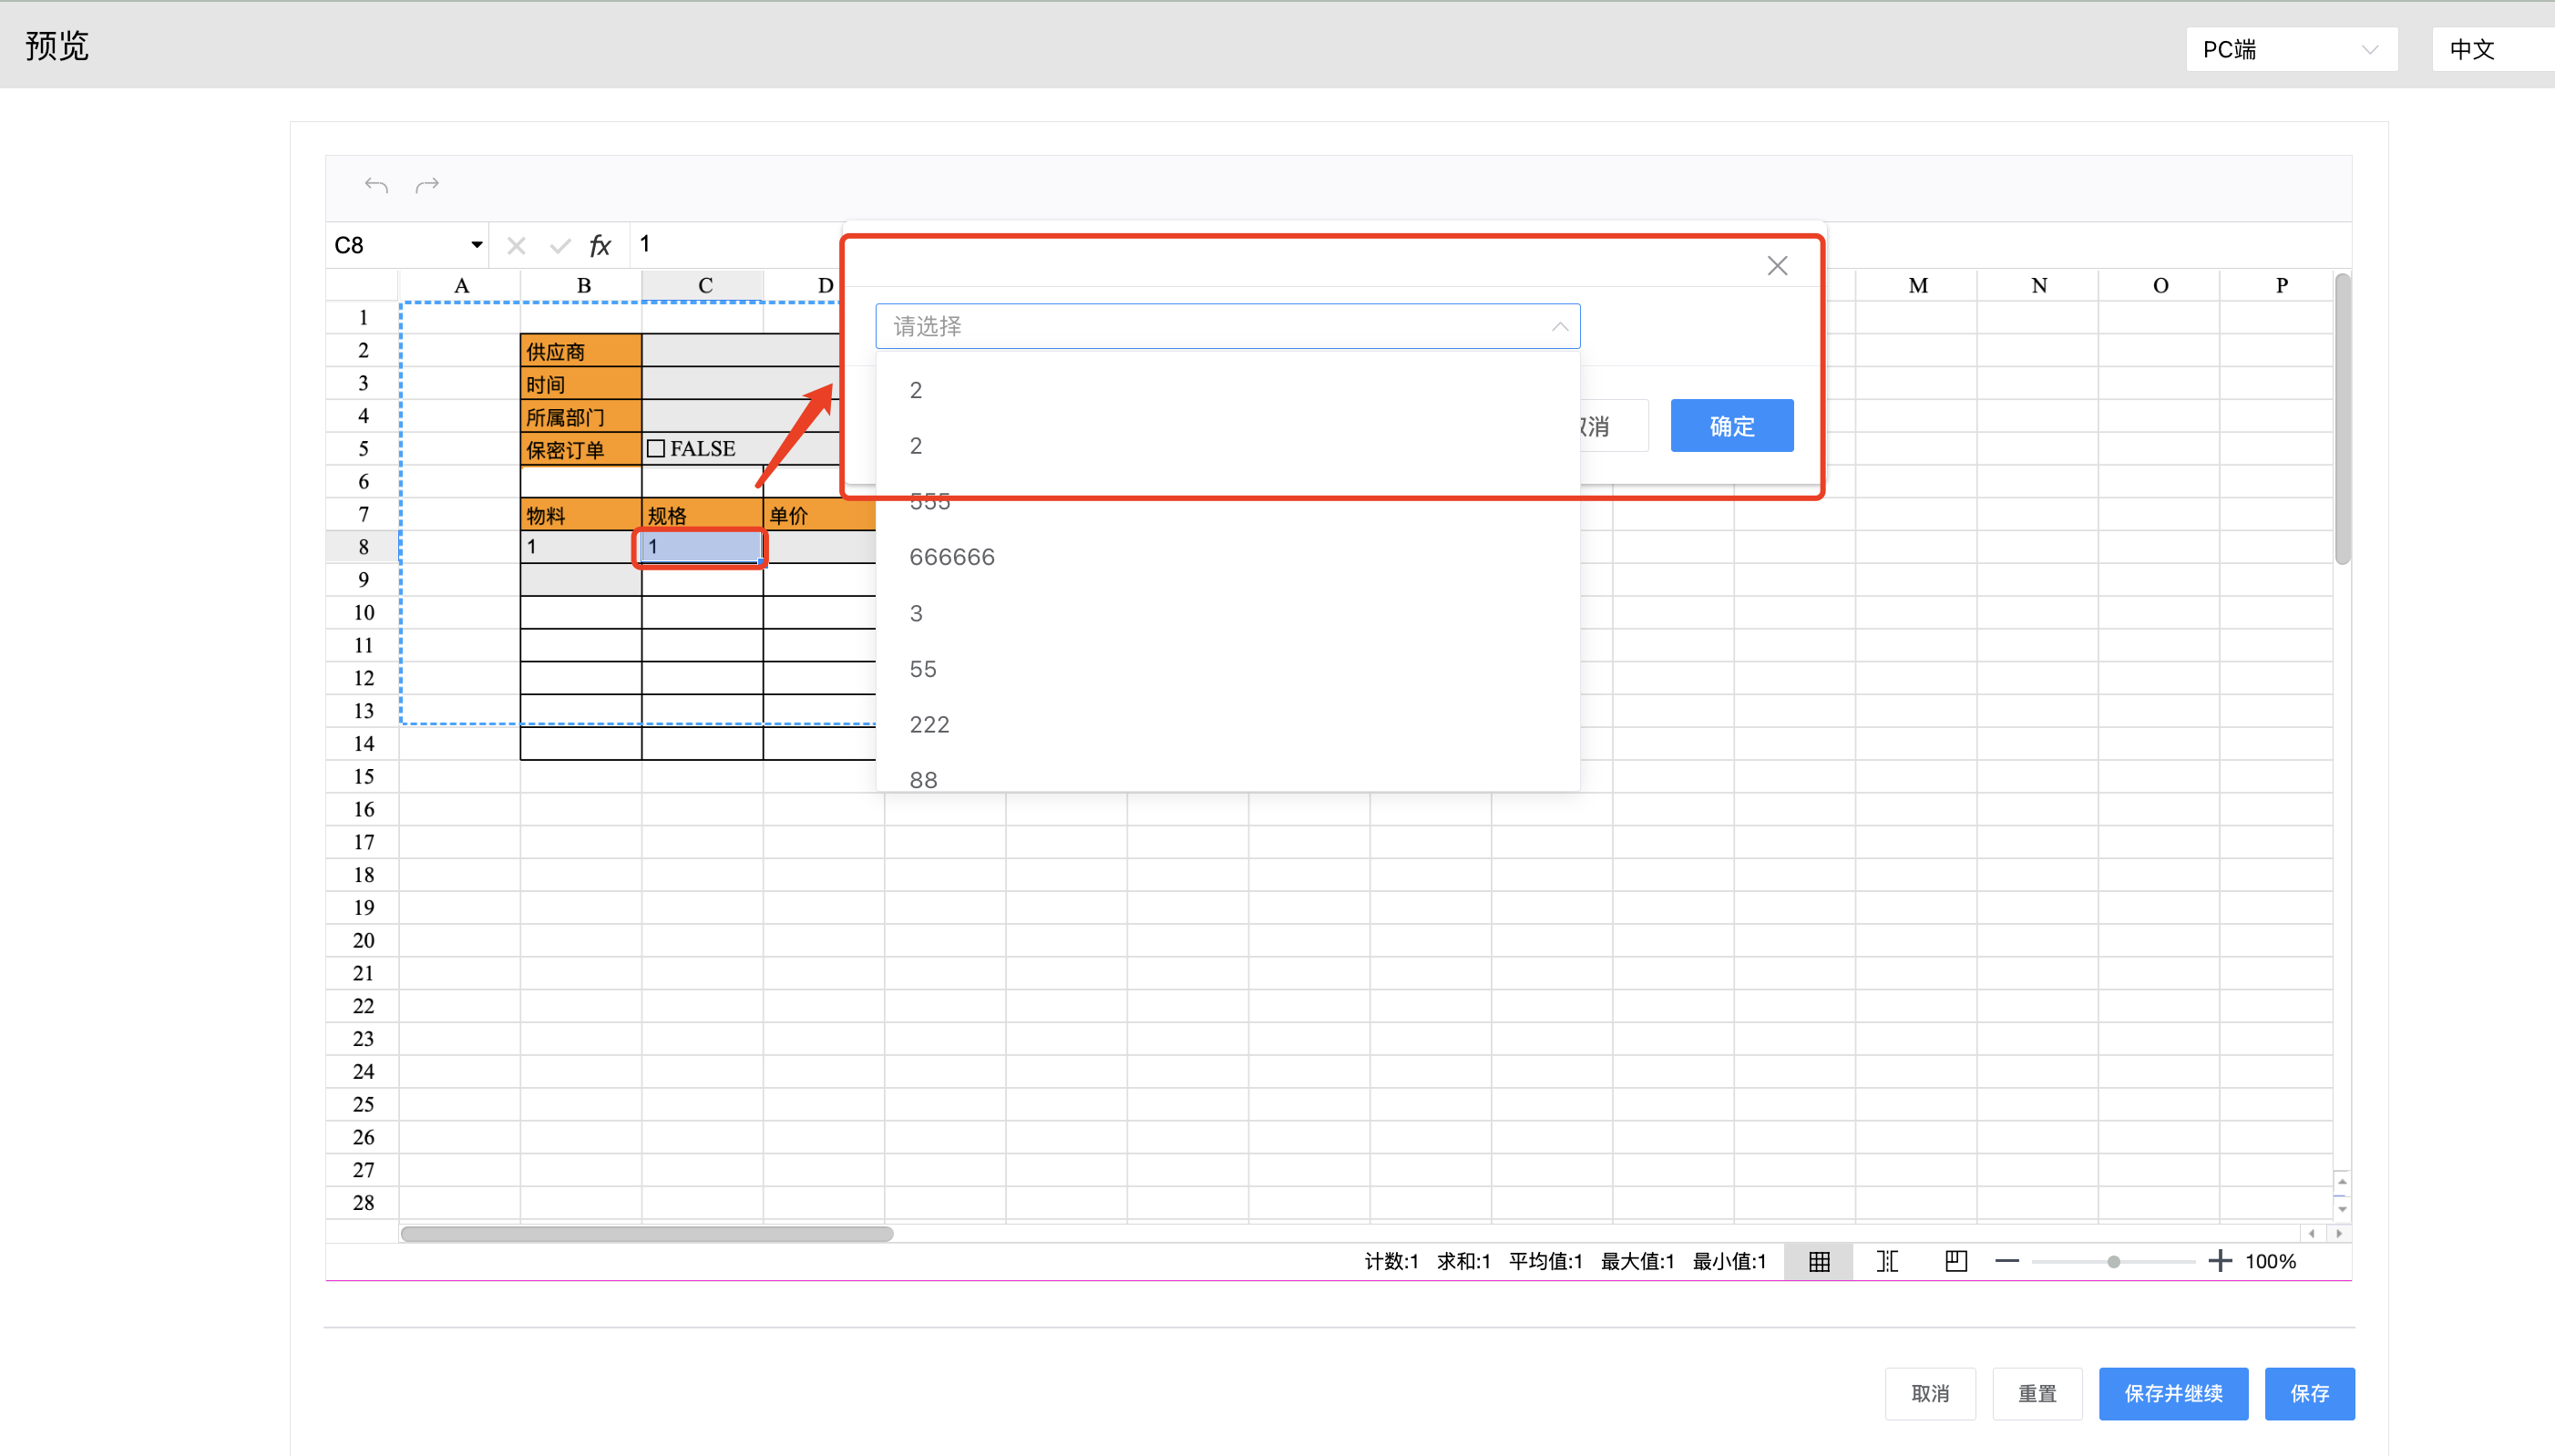Click the 保存并继续 button

2173,1393
